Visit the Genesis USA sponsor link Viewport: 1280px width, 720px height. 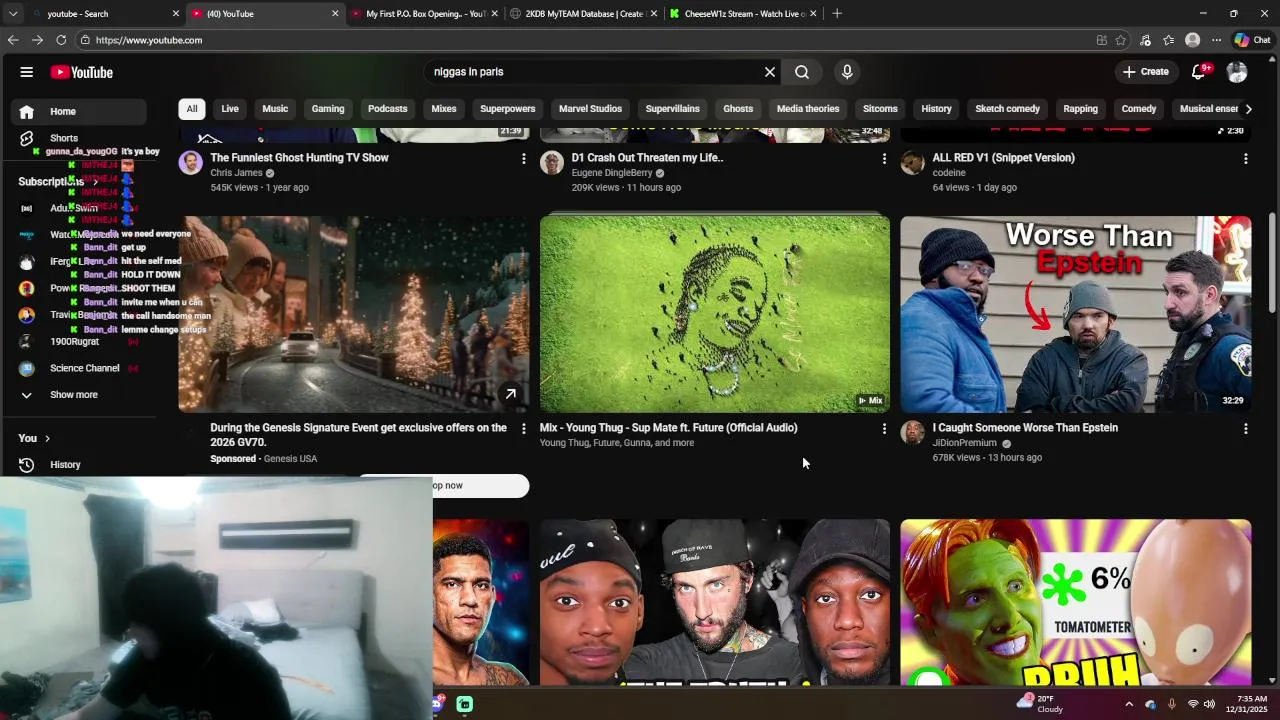(290, 459)
